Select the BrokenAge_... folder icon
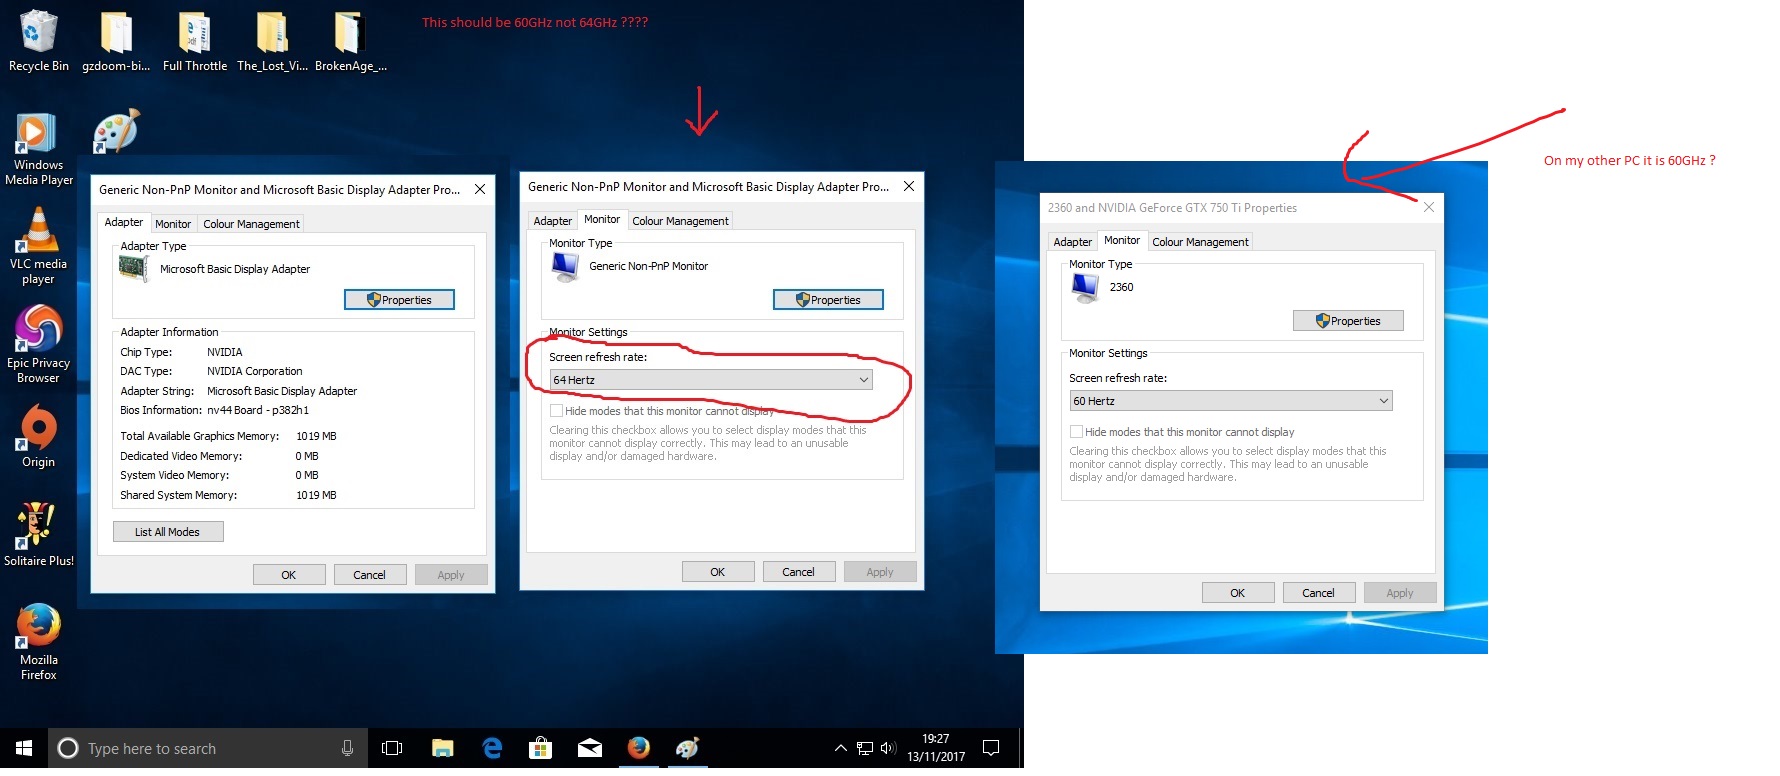Image resolution: width=1780 pixels, height=776 pixels. pyautogui.click(x=350, y=40)
